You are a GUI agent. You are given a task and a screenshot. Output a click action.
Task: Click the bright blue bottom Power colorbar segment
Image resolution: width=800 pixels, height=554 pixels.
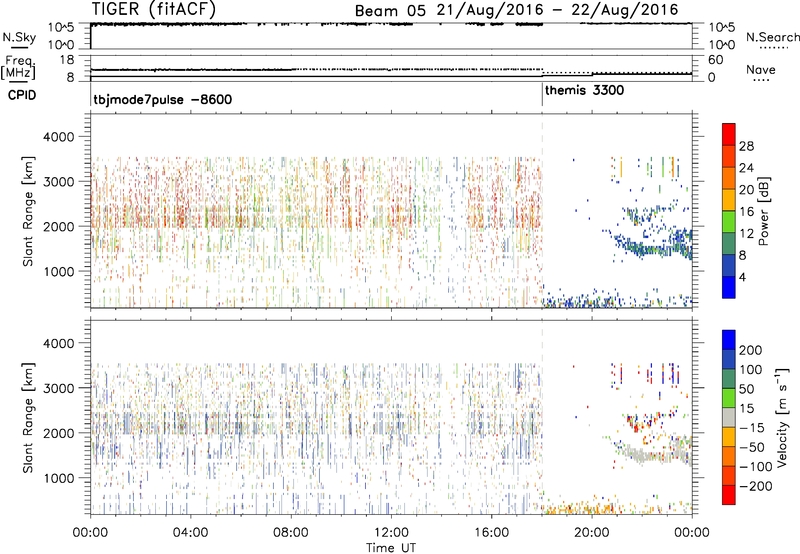coord(729,287)
